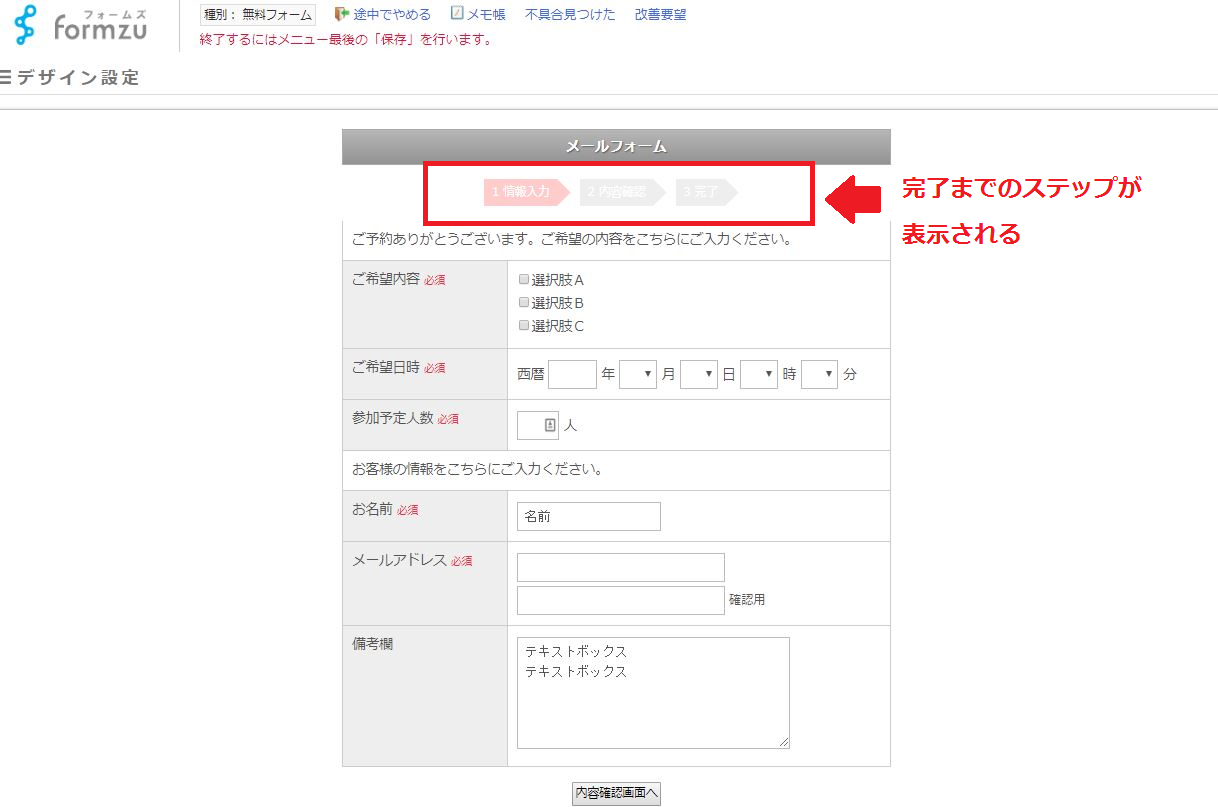Image resolution: width=1218 pixels, height=807 pixels.
Task: Open the month (月) dropdown
Action: click(637, 374)
